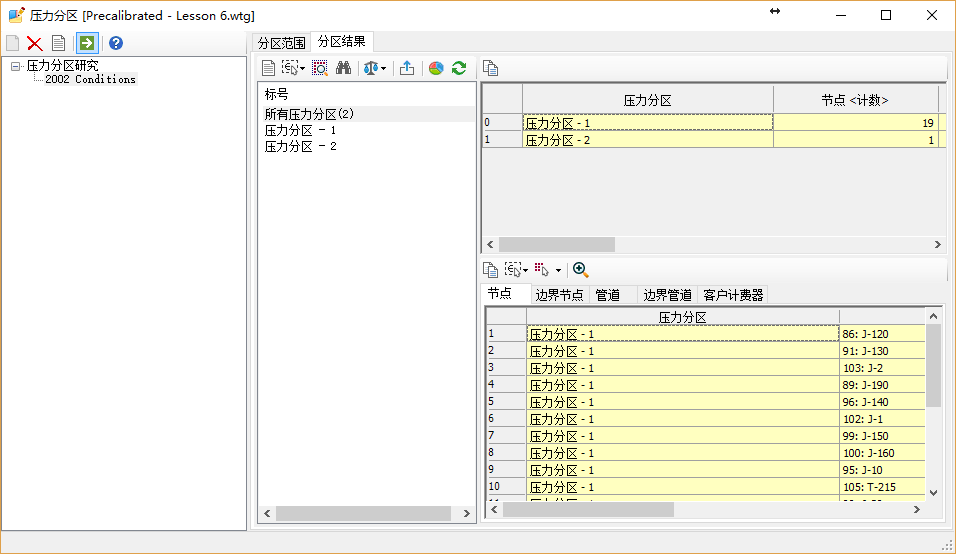Click the label list's horizontal scrollbar right arrow

pos(466,514)
